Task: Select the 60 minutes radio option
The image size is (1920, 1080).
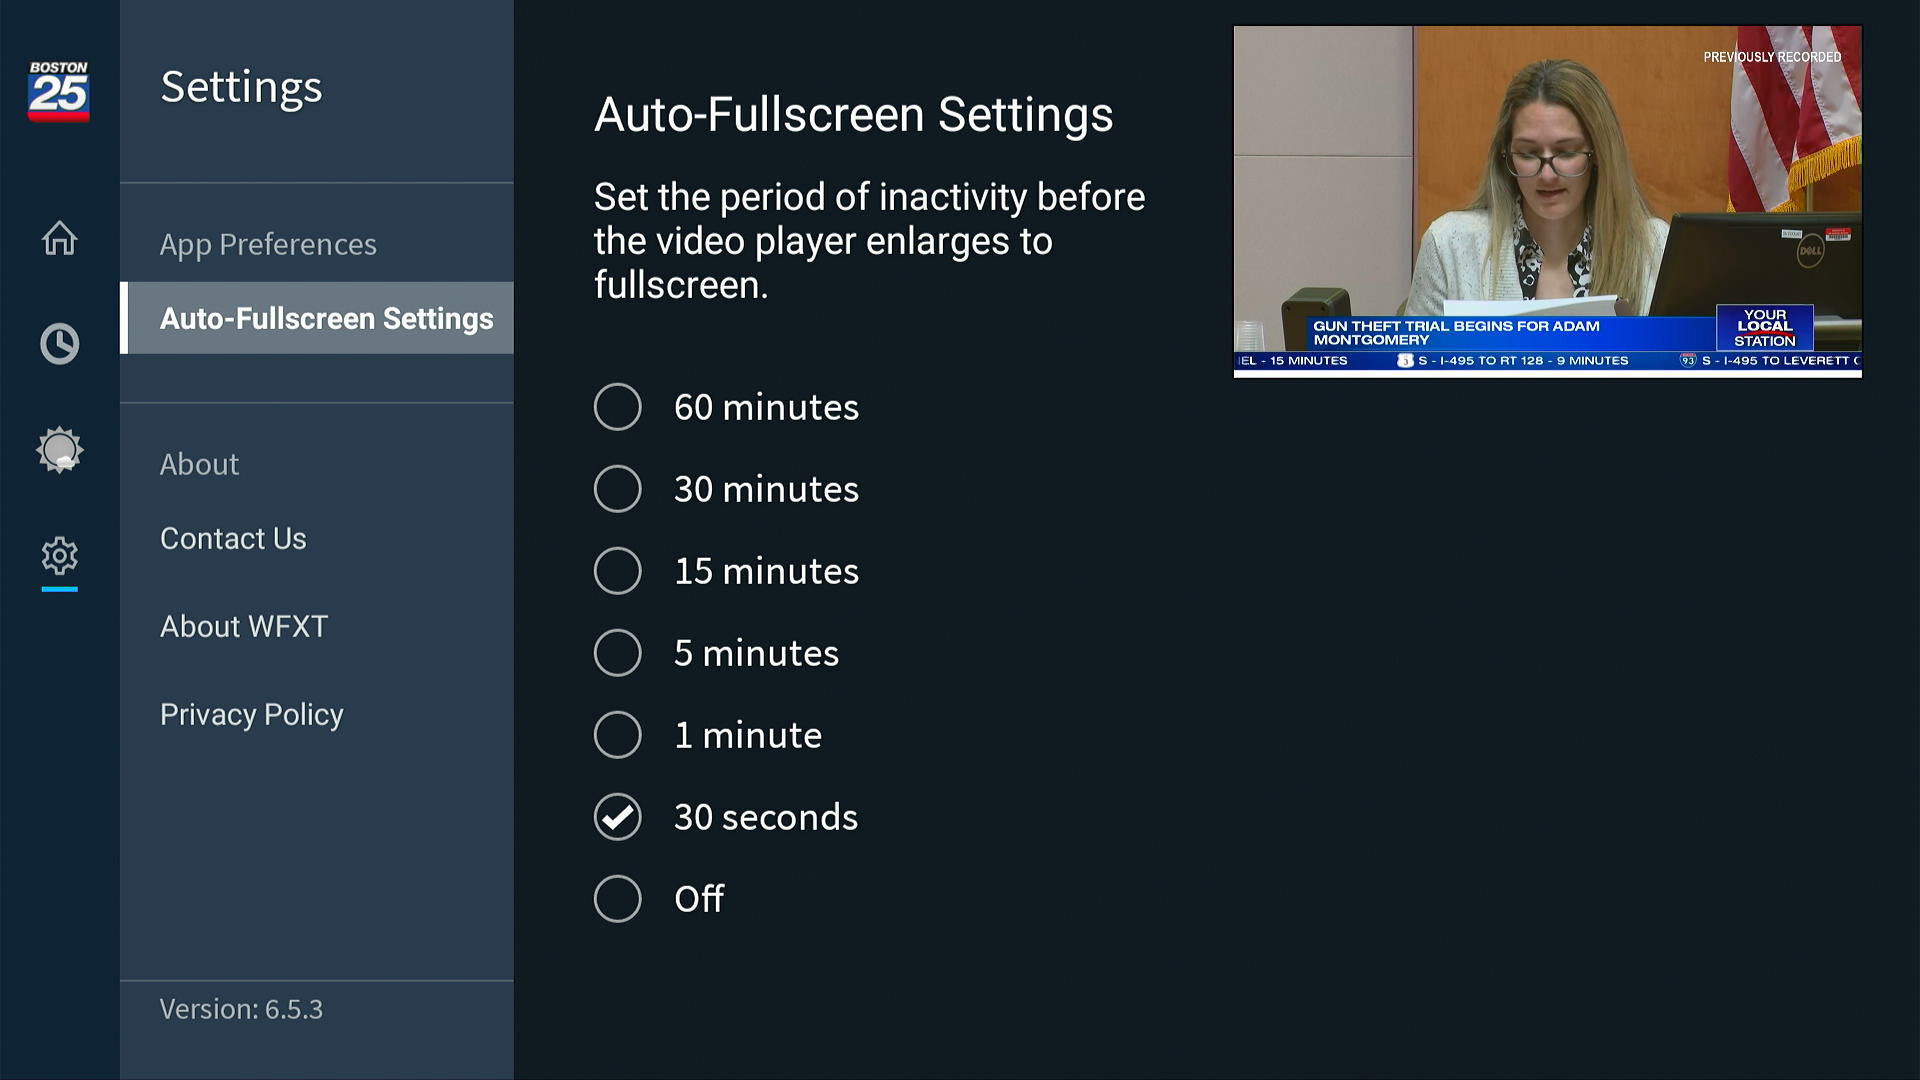Action: coord(618,407)
